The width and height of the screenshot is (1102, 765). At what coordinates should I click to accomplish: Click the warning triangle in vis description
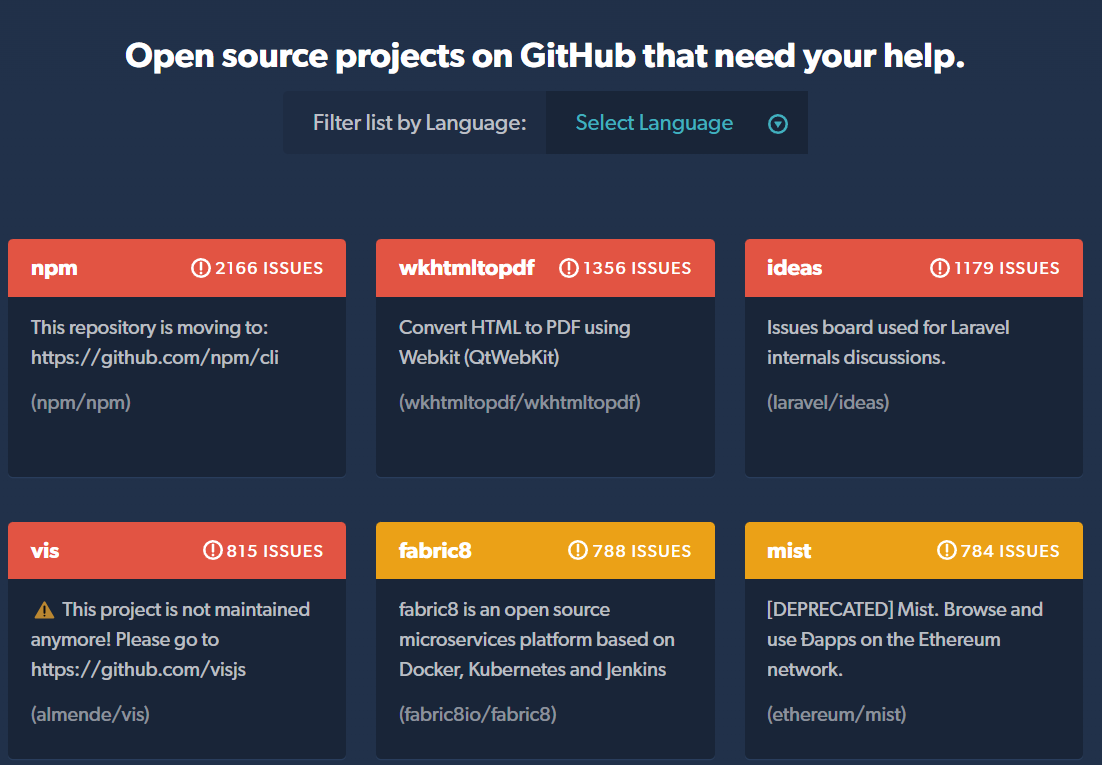pyautogui.click(x=44, y=610)
